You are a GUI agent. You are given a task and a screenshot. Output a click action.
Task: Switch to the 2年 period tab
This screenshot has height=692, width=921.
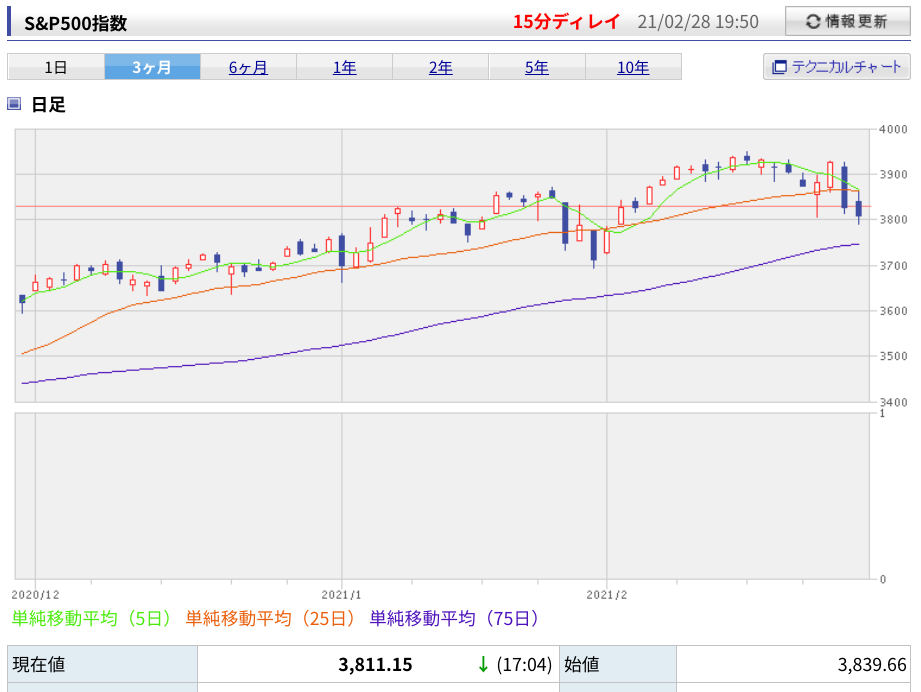coord(441,67)
